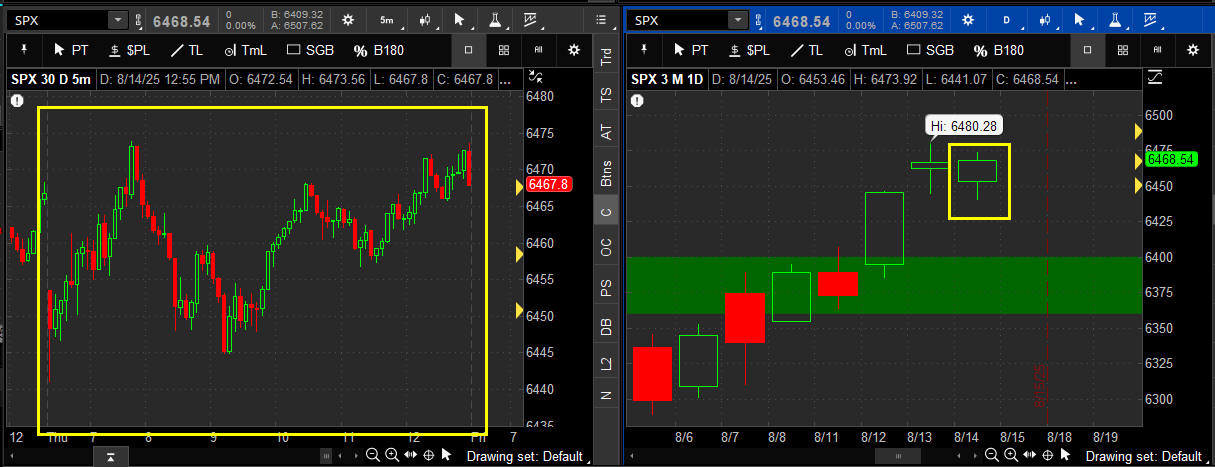
Task: Open the TS sidebar tab
Action: [x=604, y=94]
